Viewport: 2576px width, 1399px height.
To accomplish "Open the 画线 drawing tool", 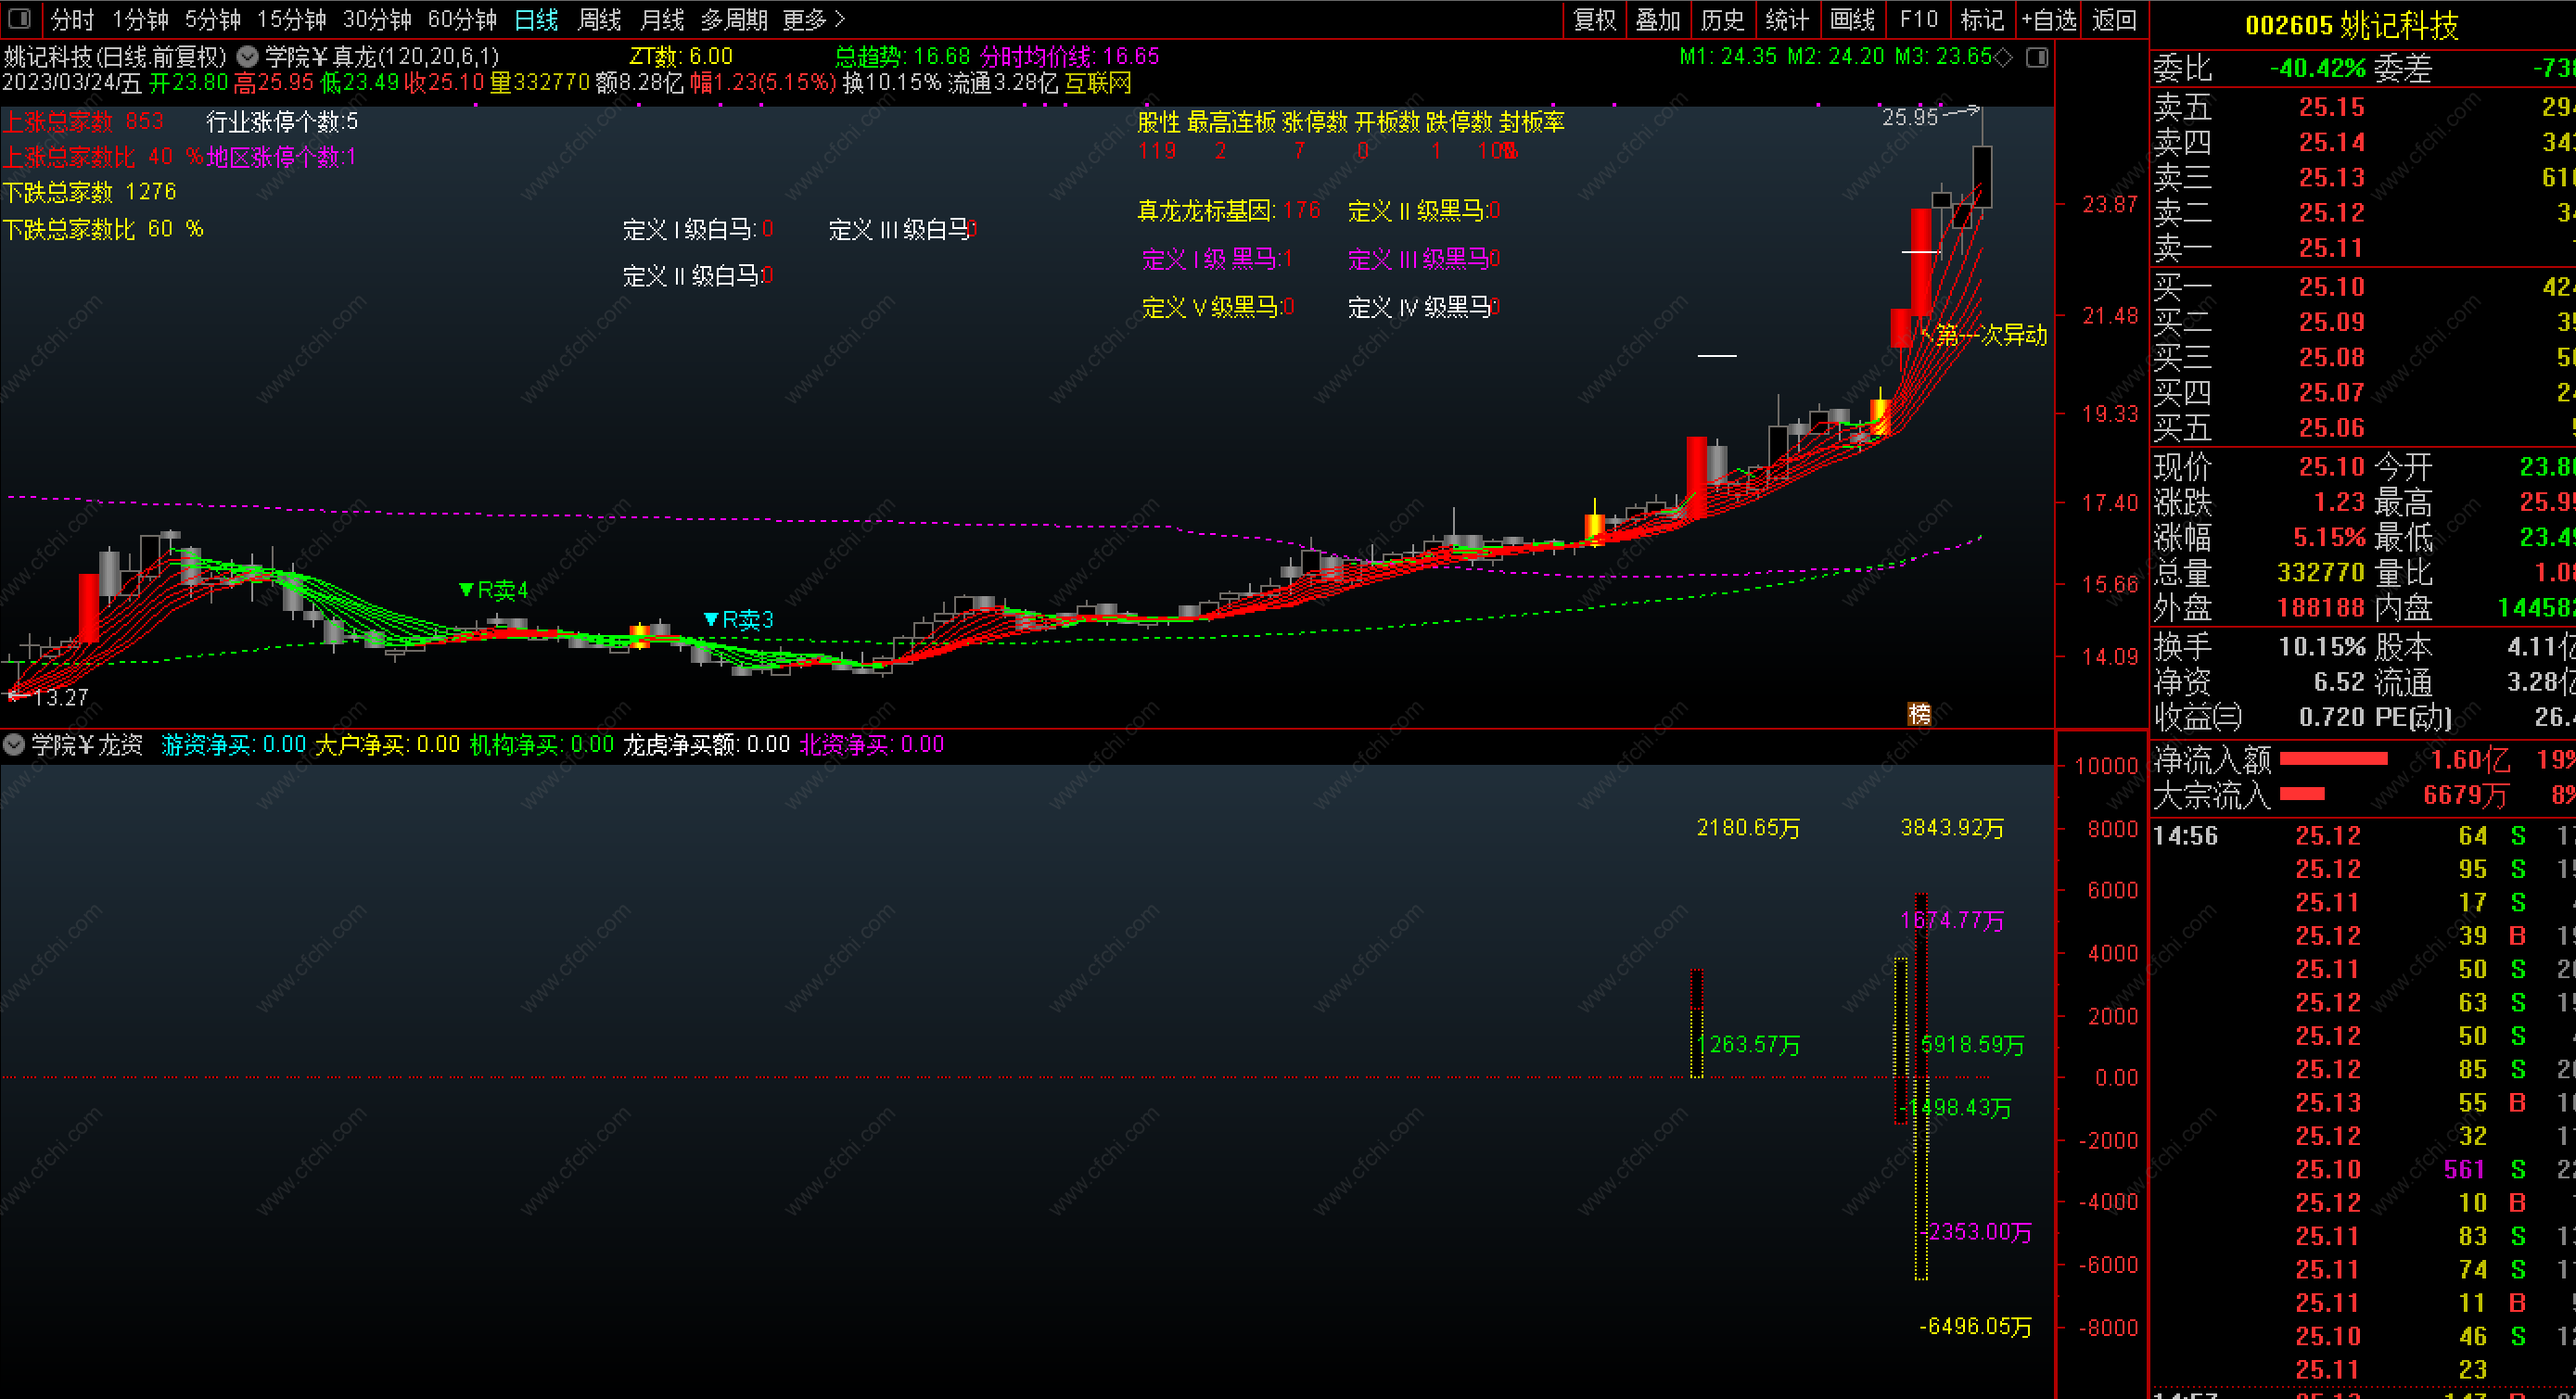I will pyautogui.click(x=1852, y=19).
